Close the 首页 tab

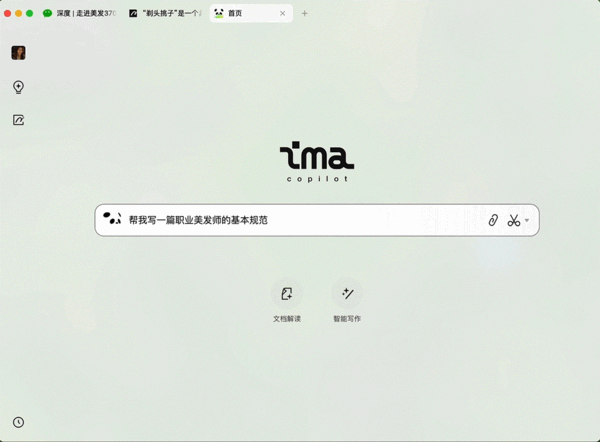(282, 13)
